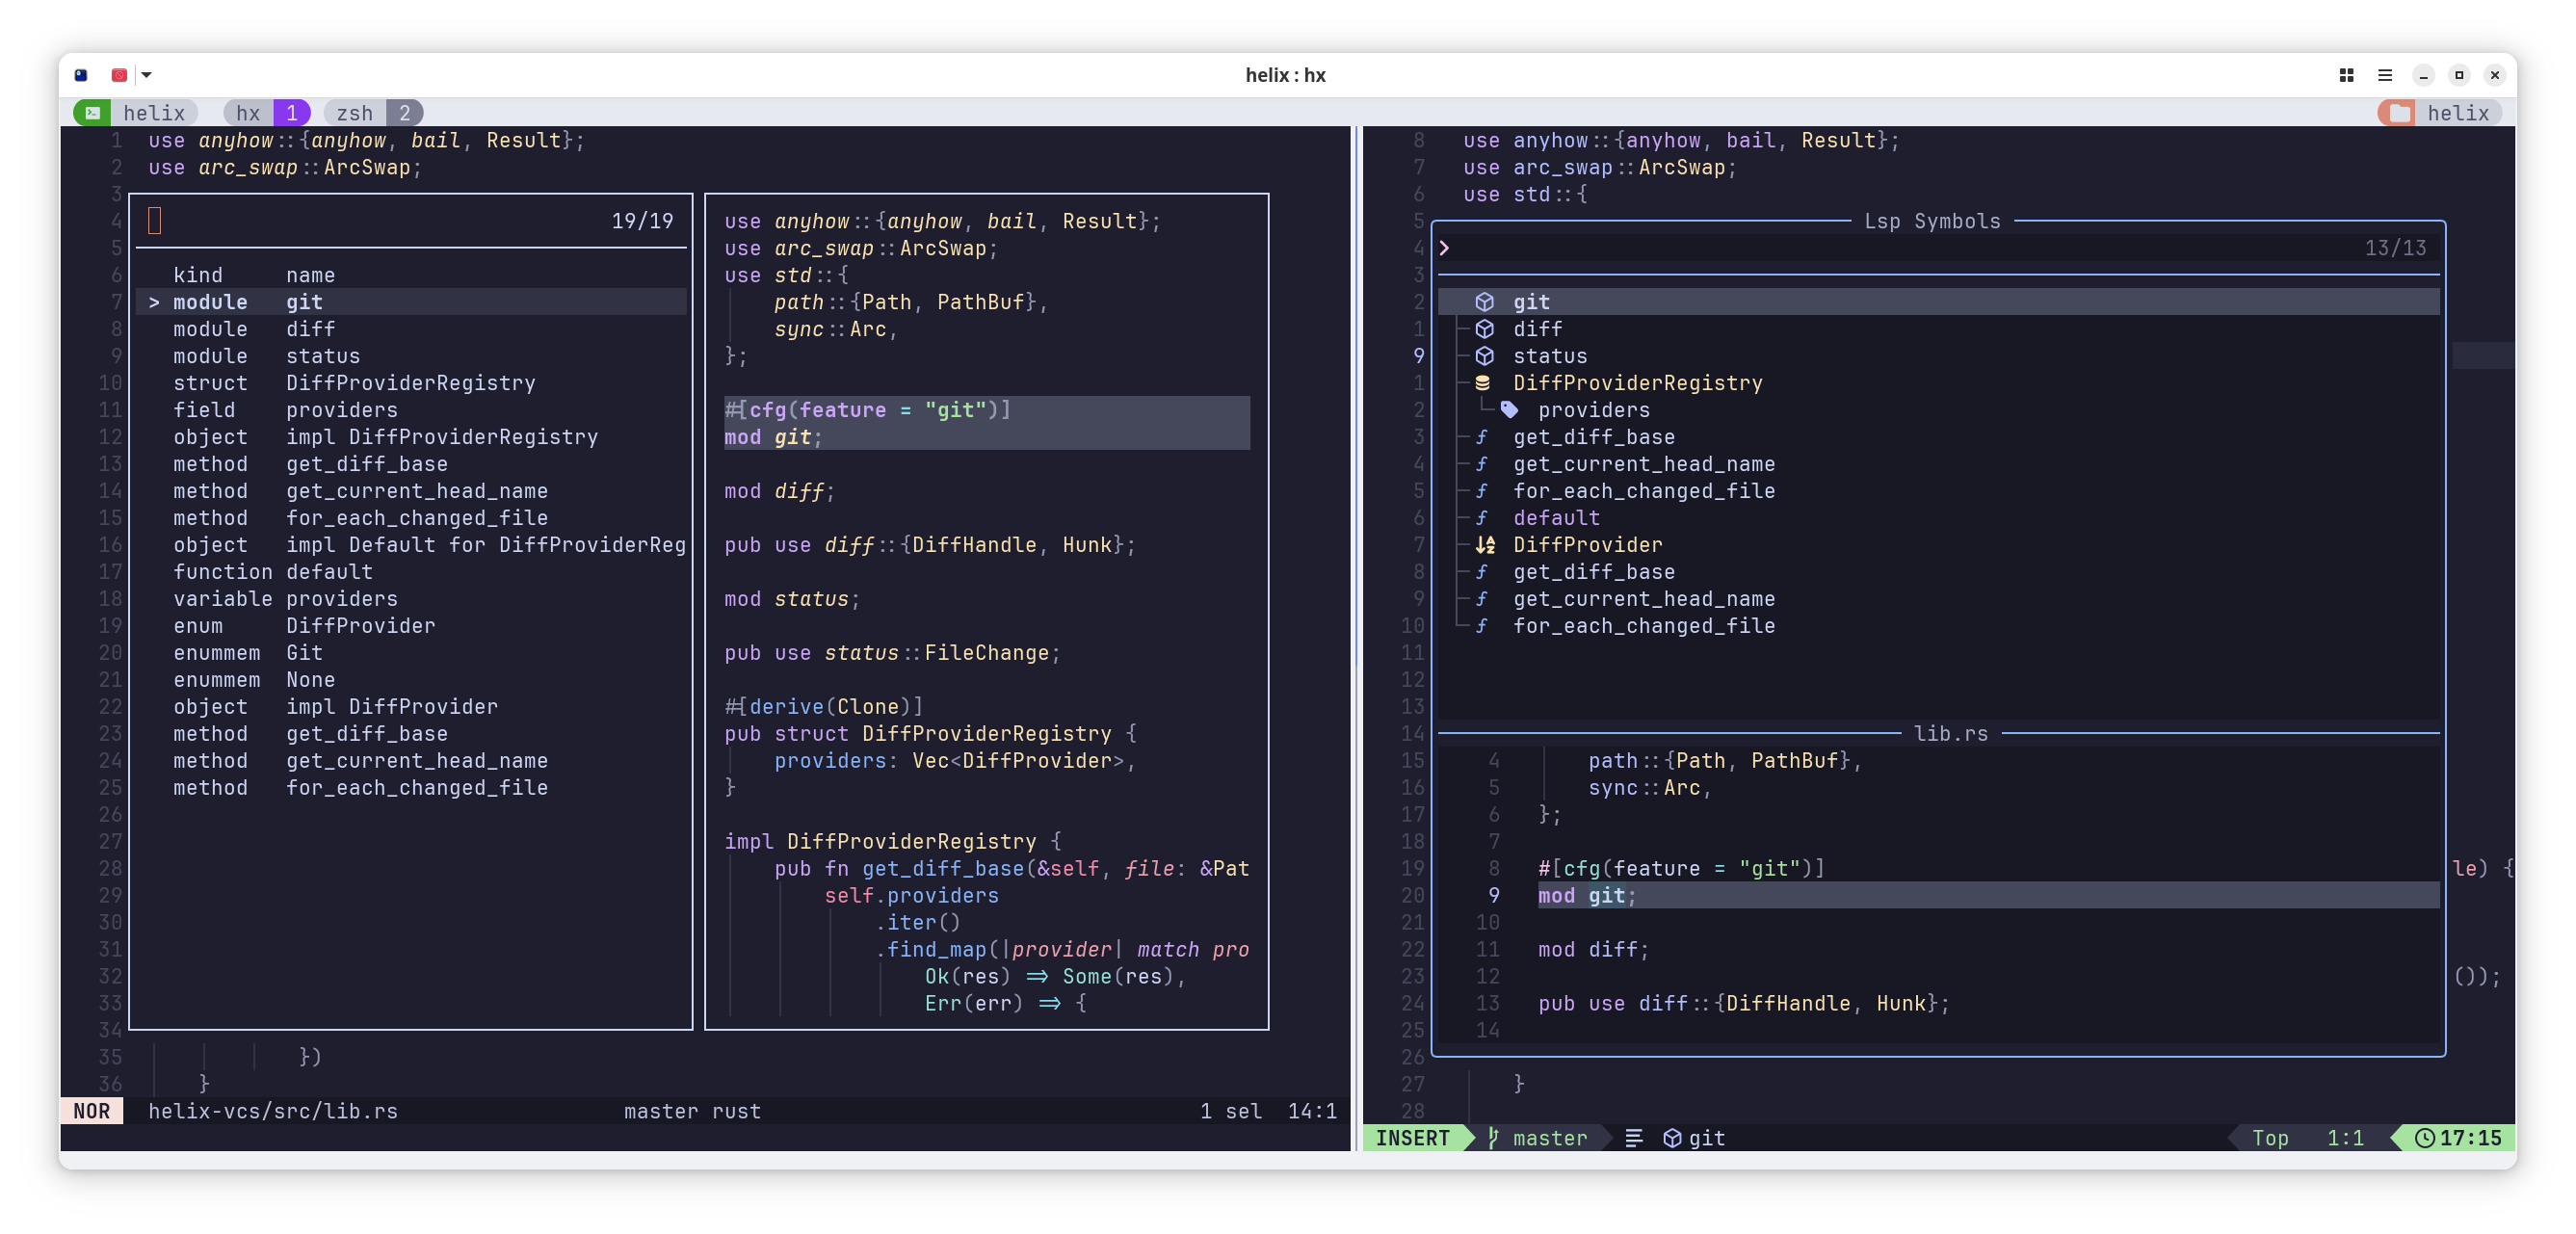Screen dimensions: 2576x1234
Task: Select enummem None row in left picker
Action: pos(412,680)
